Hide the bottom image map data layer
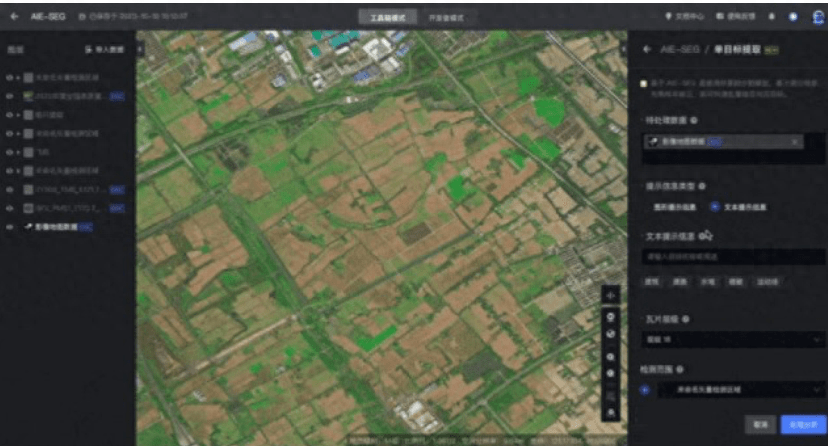 click(8, 227)
